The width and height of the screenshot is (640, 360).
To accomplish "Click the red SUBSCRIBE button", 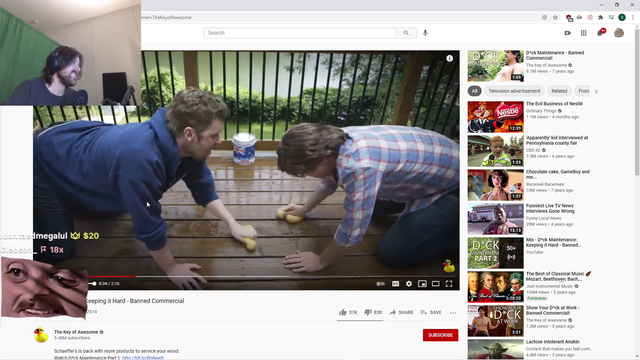I will (440, 335).
